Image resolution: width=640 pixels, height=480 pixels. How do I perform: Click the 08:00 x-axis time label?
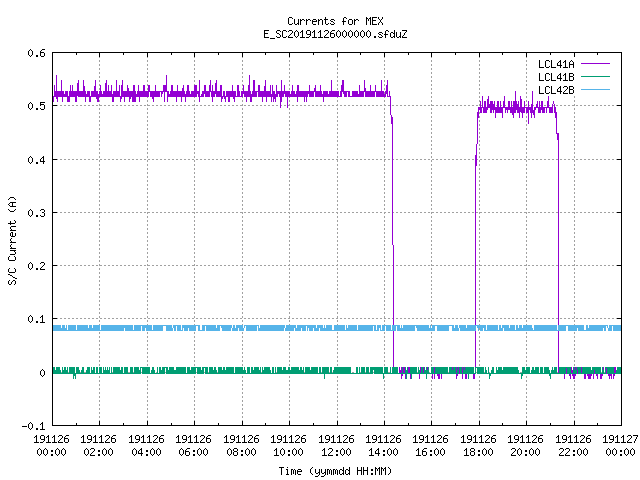coord(241,452)
